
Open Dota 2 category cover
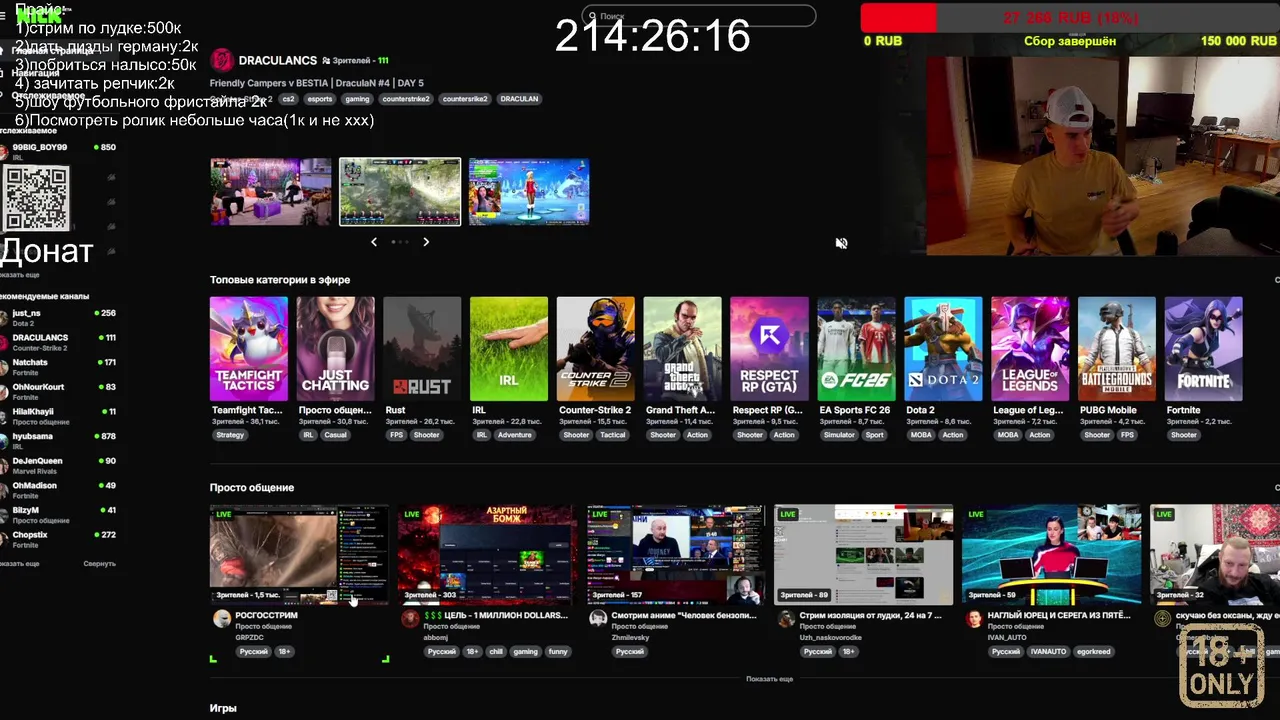click(943, 349)
